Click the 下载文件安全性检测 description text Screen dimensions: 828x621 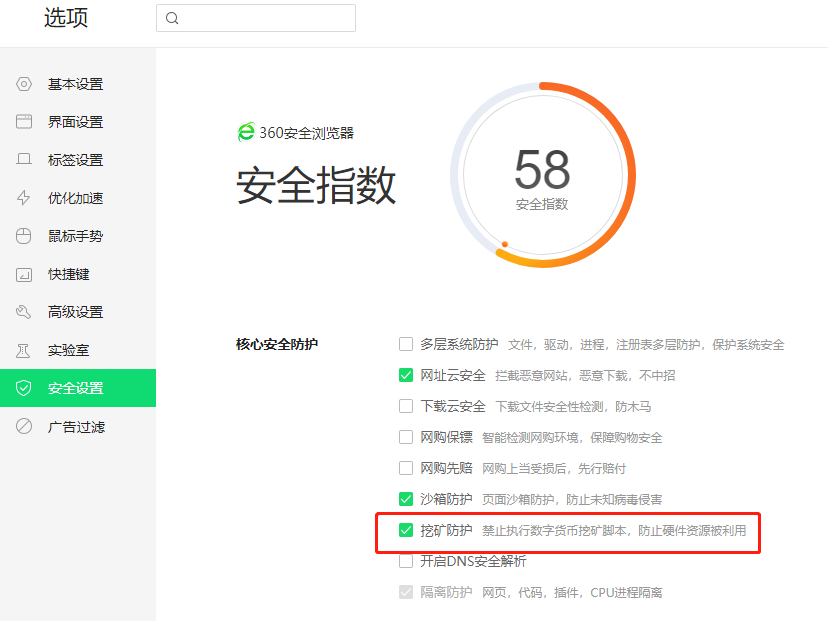coord(573,407)
